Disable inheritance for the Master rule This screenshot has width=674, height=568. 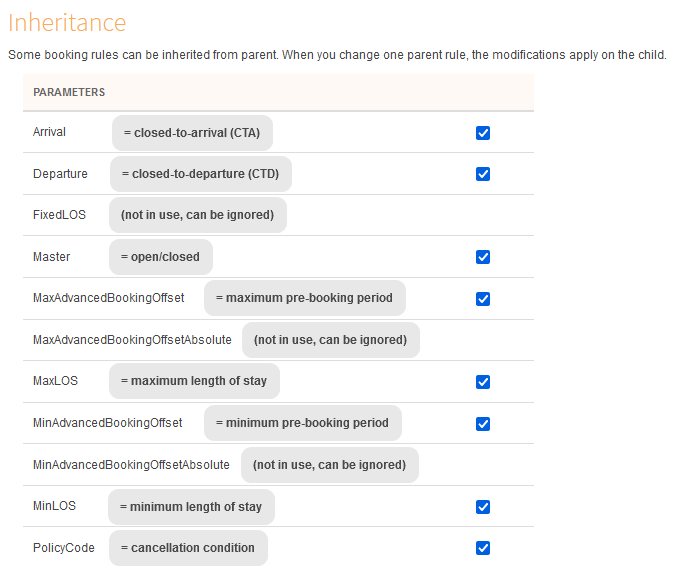click(483, 257)
